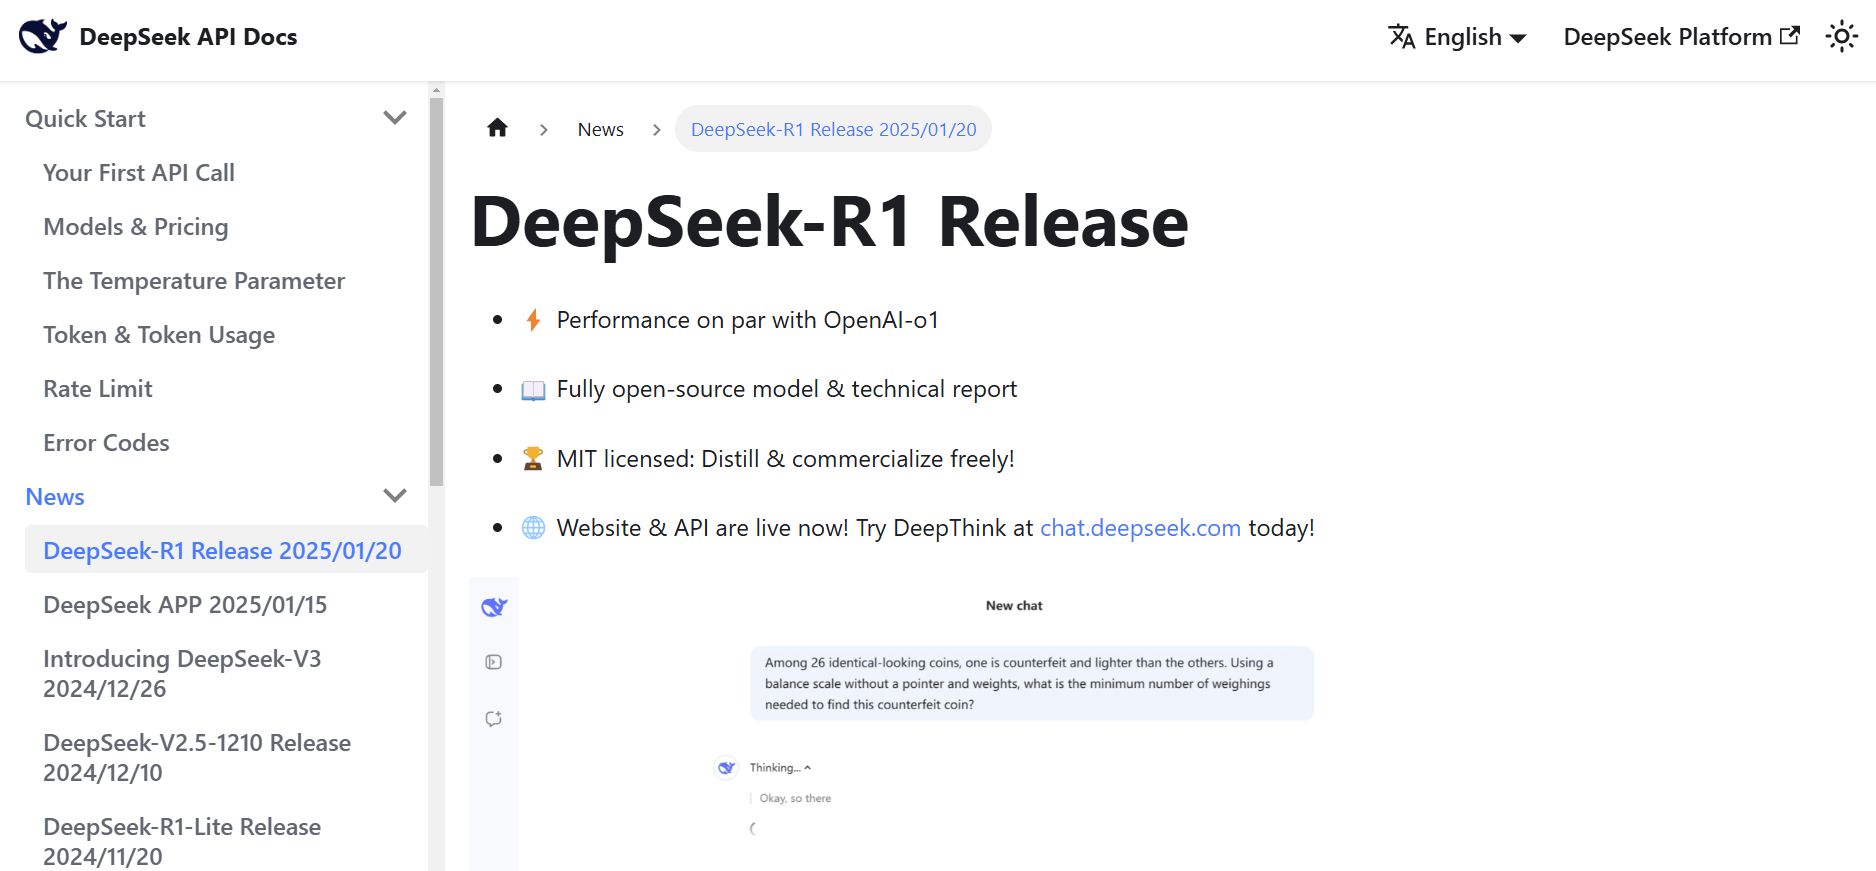Go to The Temperature Parameter page
This screenshot has width=1876, height=871.
point(194,281)
